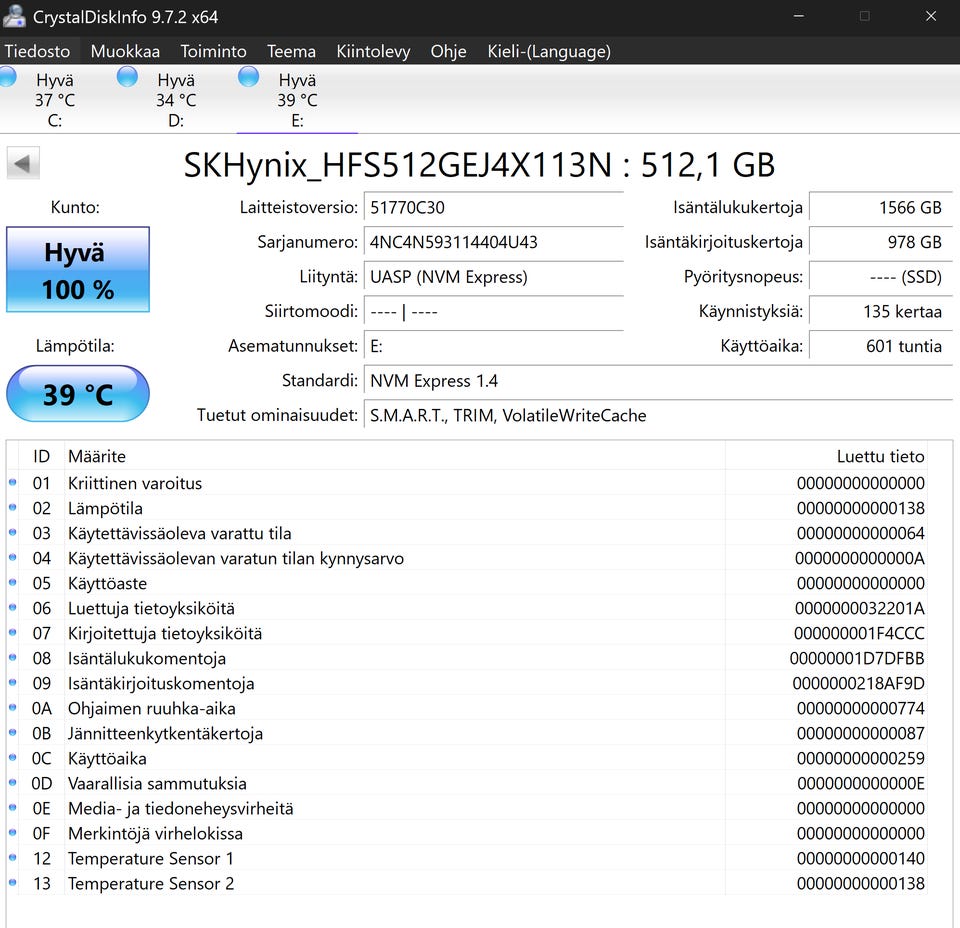Click status dot beside Käyttöaste row
Viewport: 960px width, 928px height.
(x=13, y=583)
